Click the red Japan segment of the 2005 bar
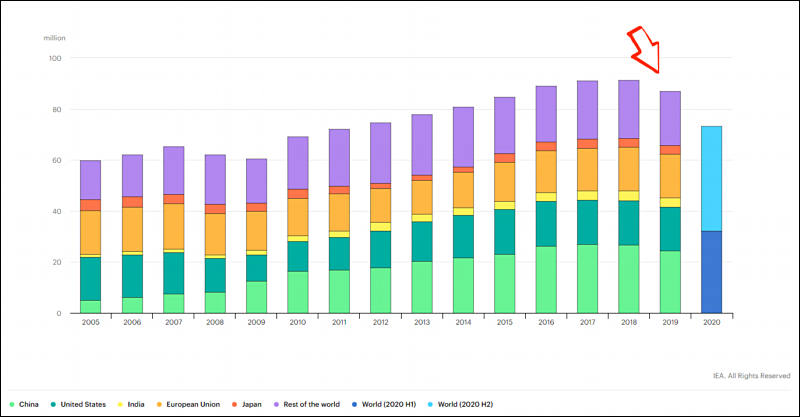Screen dimensions: 800x417 (x=90, y=205)
